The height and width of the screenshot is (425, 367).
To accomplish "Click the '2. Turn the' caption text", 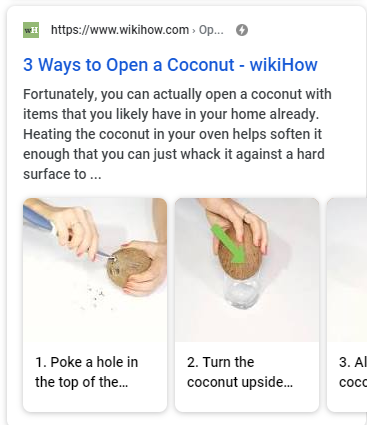I will [221, 362].
